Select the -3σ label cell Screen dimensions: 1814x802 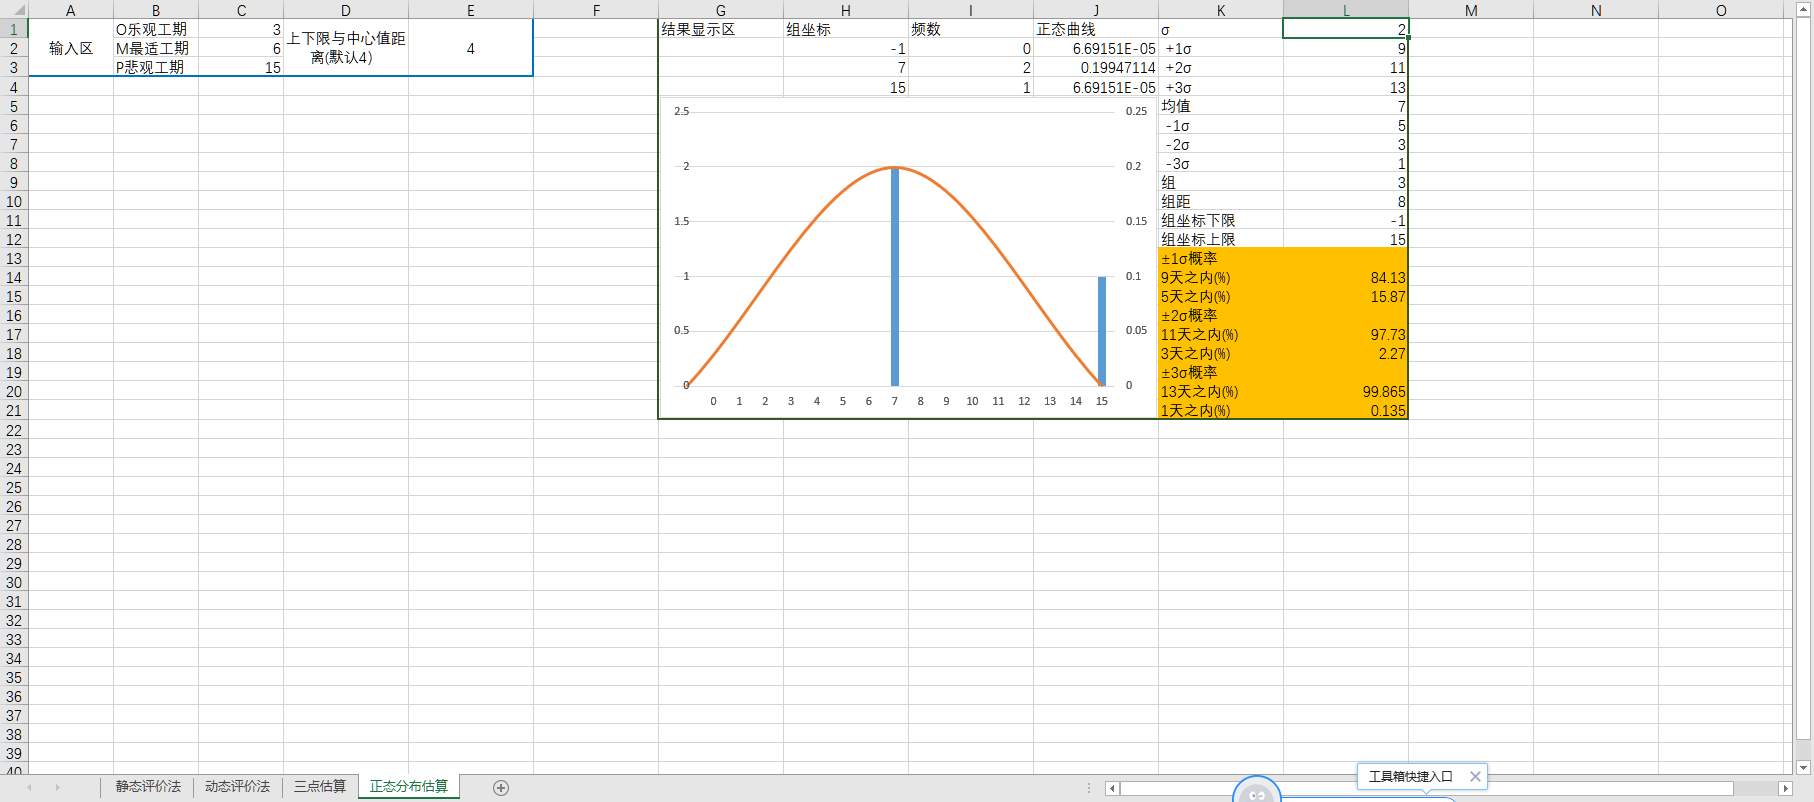[x=1221, y=163]
